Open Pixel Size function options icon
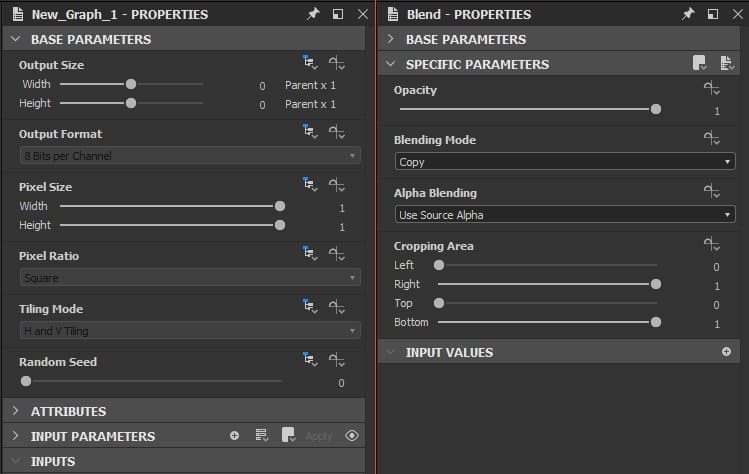Viewport: 749px width, 474px height. [x=337, y=184]
